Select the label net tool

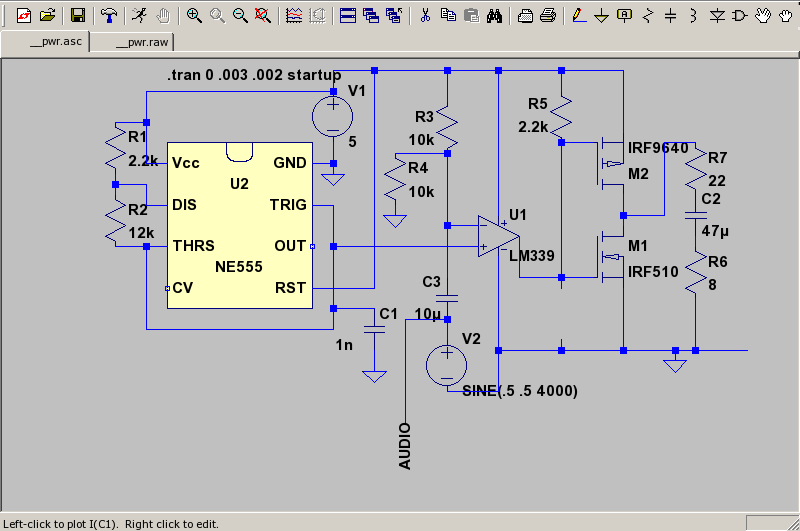coord(624,16)
